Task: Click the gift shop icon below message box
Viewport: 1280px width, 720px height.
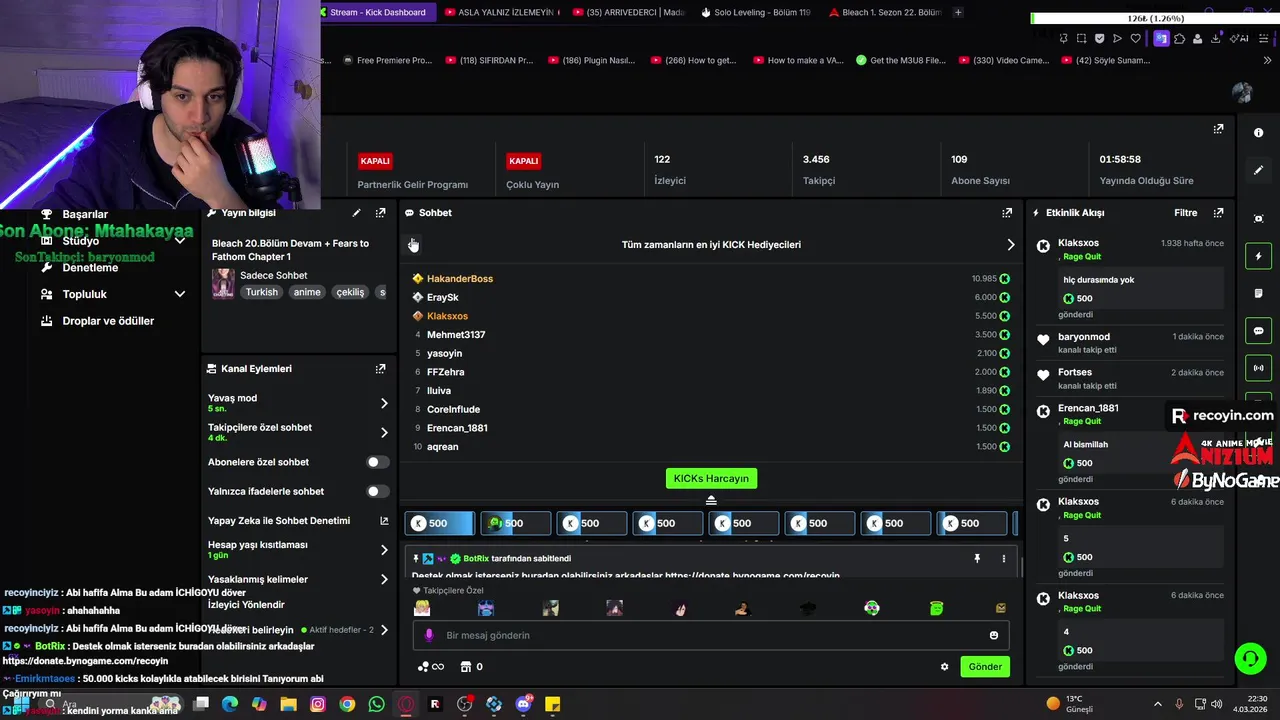Action: pyautogui.click(x=465, y=667)
